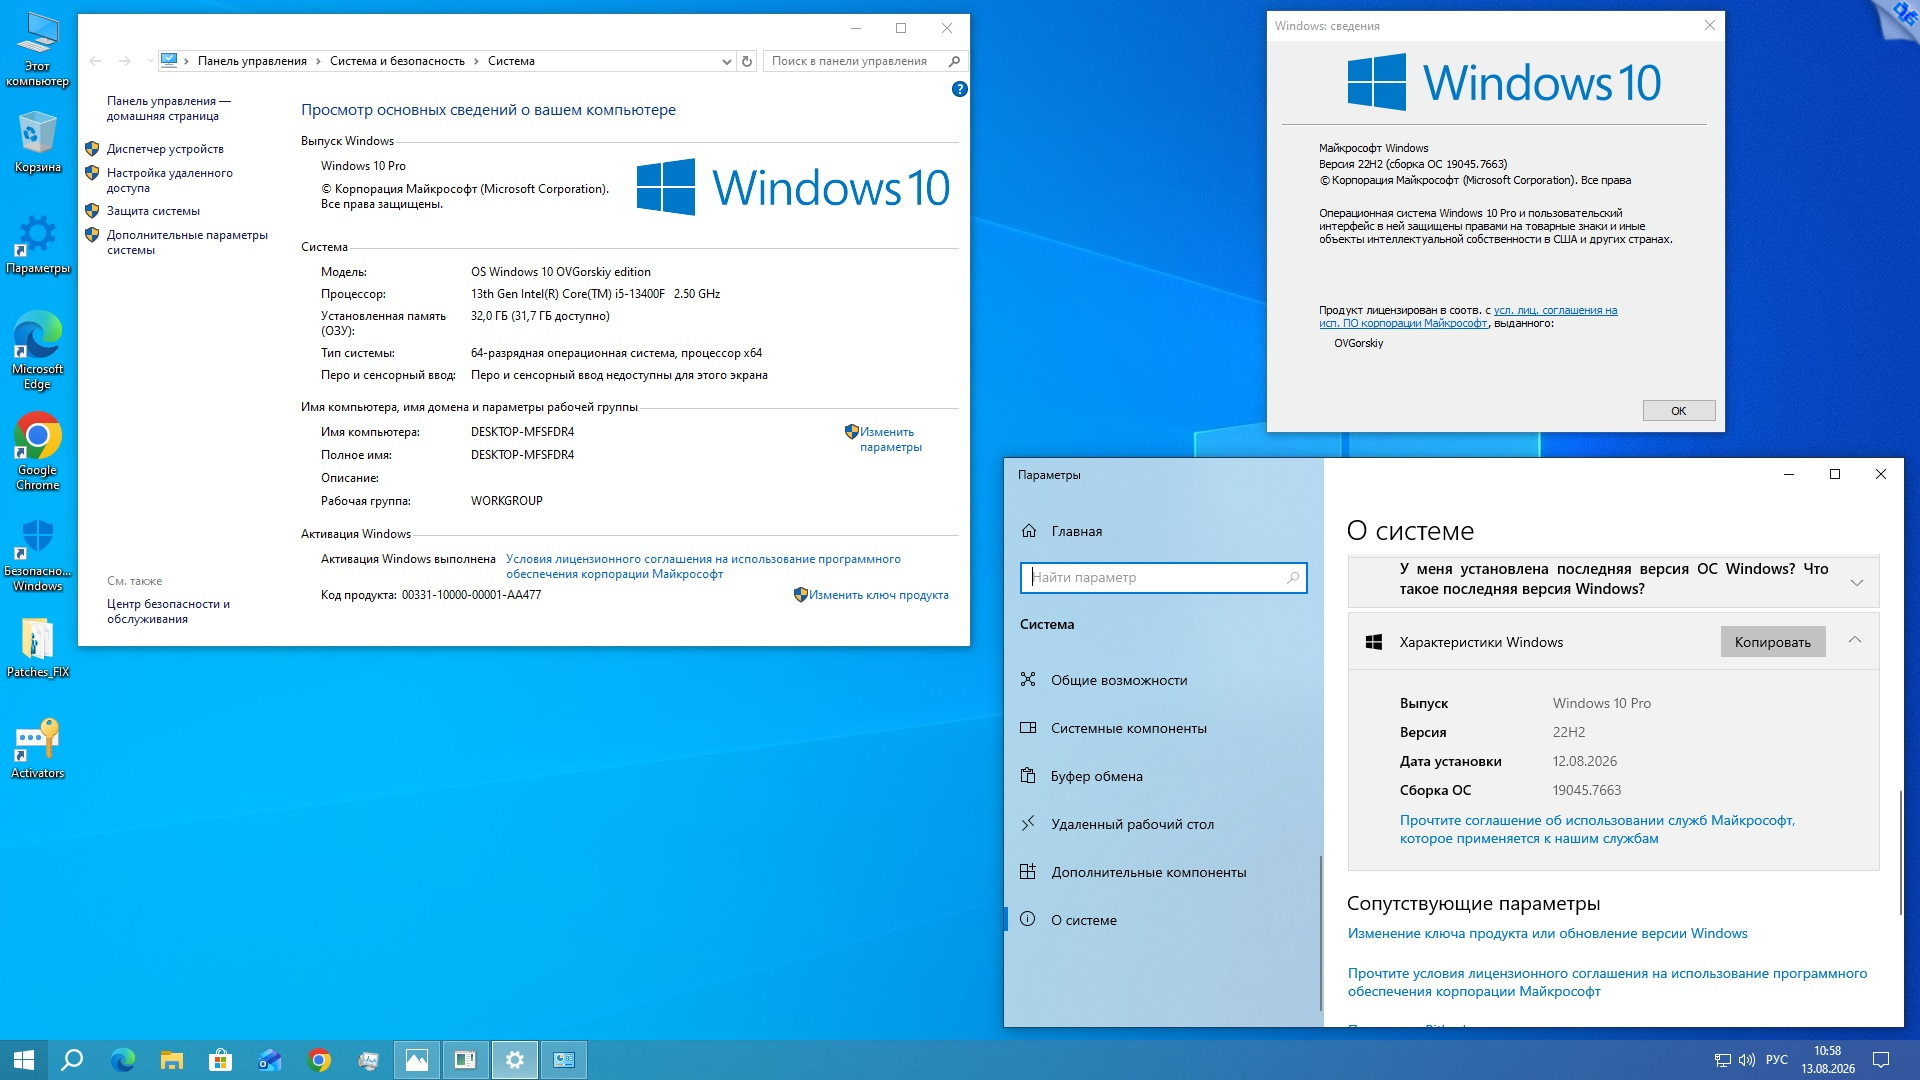The width and height of the screenshot is (1920, 1080).
Task: Open the notification center
Action: tap(1881, 1060)
